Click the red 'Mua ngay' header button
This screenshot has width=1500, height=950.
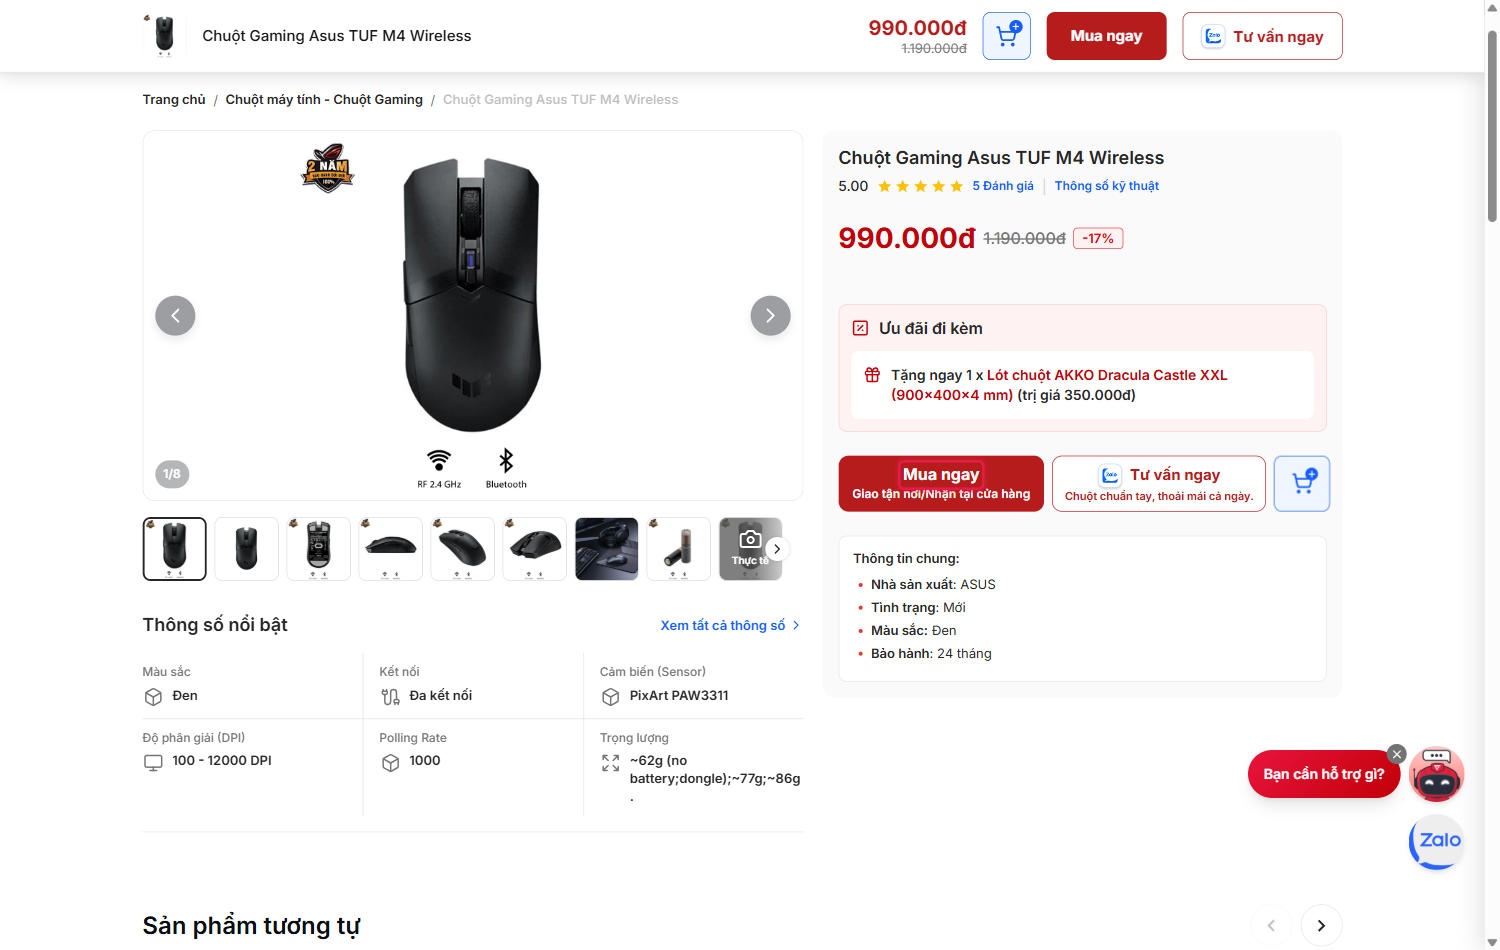[x=1106, y=36]
